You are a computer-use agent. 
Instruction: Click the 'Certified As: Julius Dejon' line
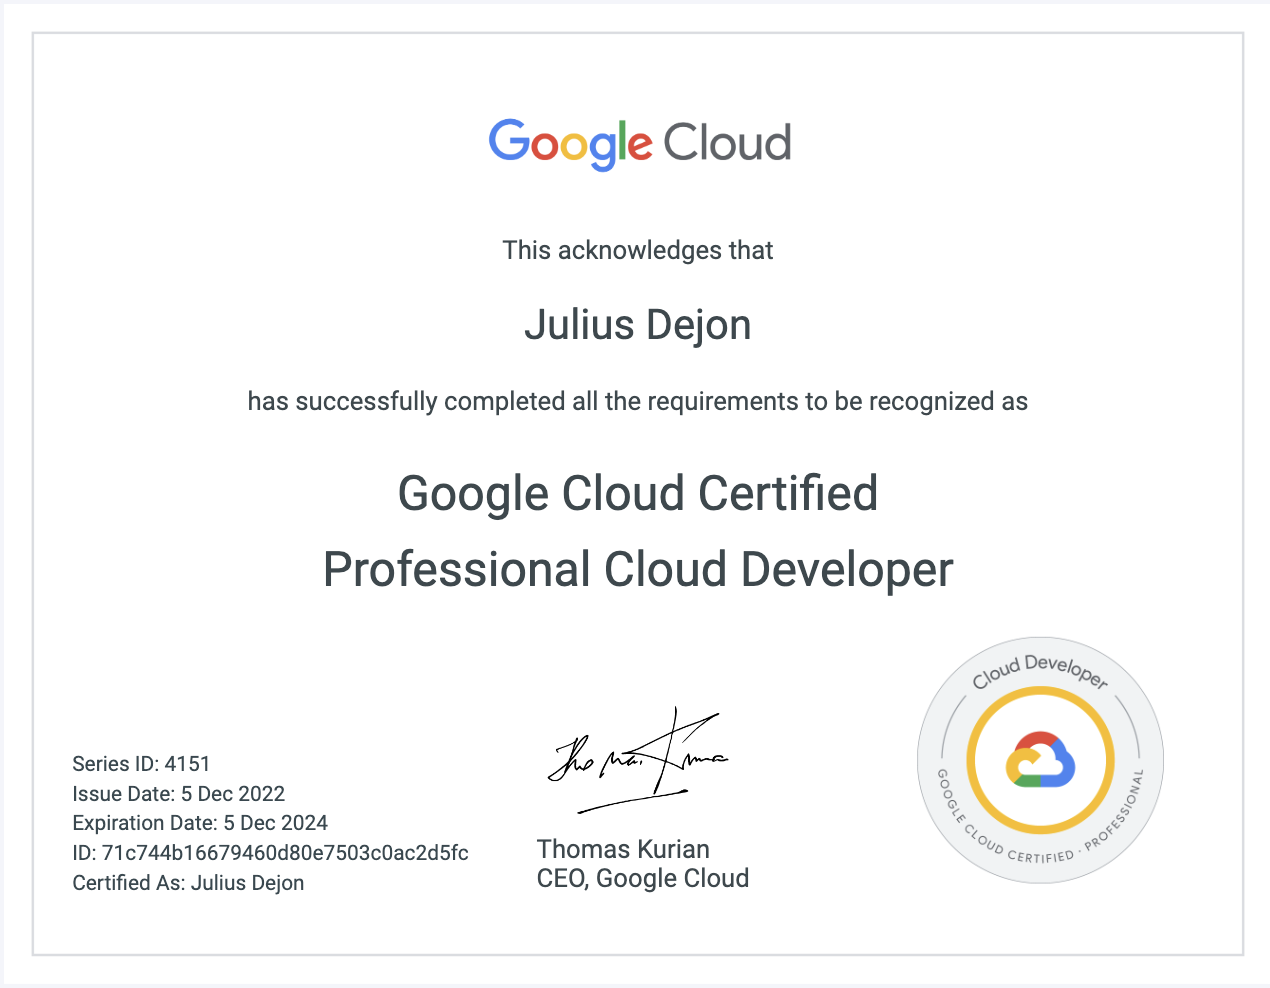tap(188, 883)
